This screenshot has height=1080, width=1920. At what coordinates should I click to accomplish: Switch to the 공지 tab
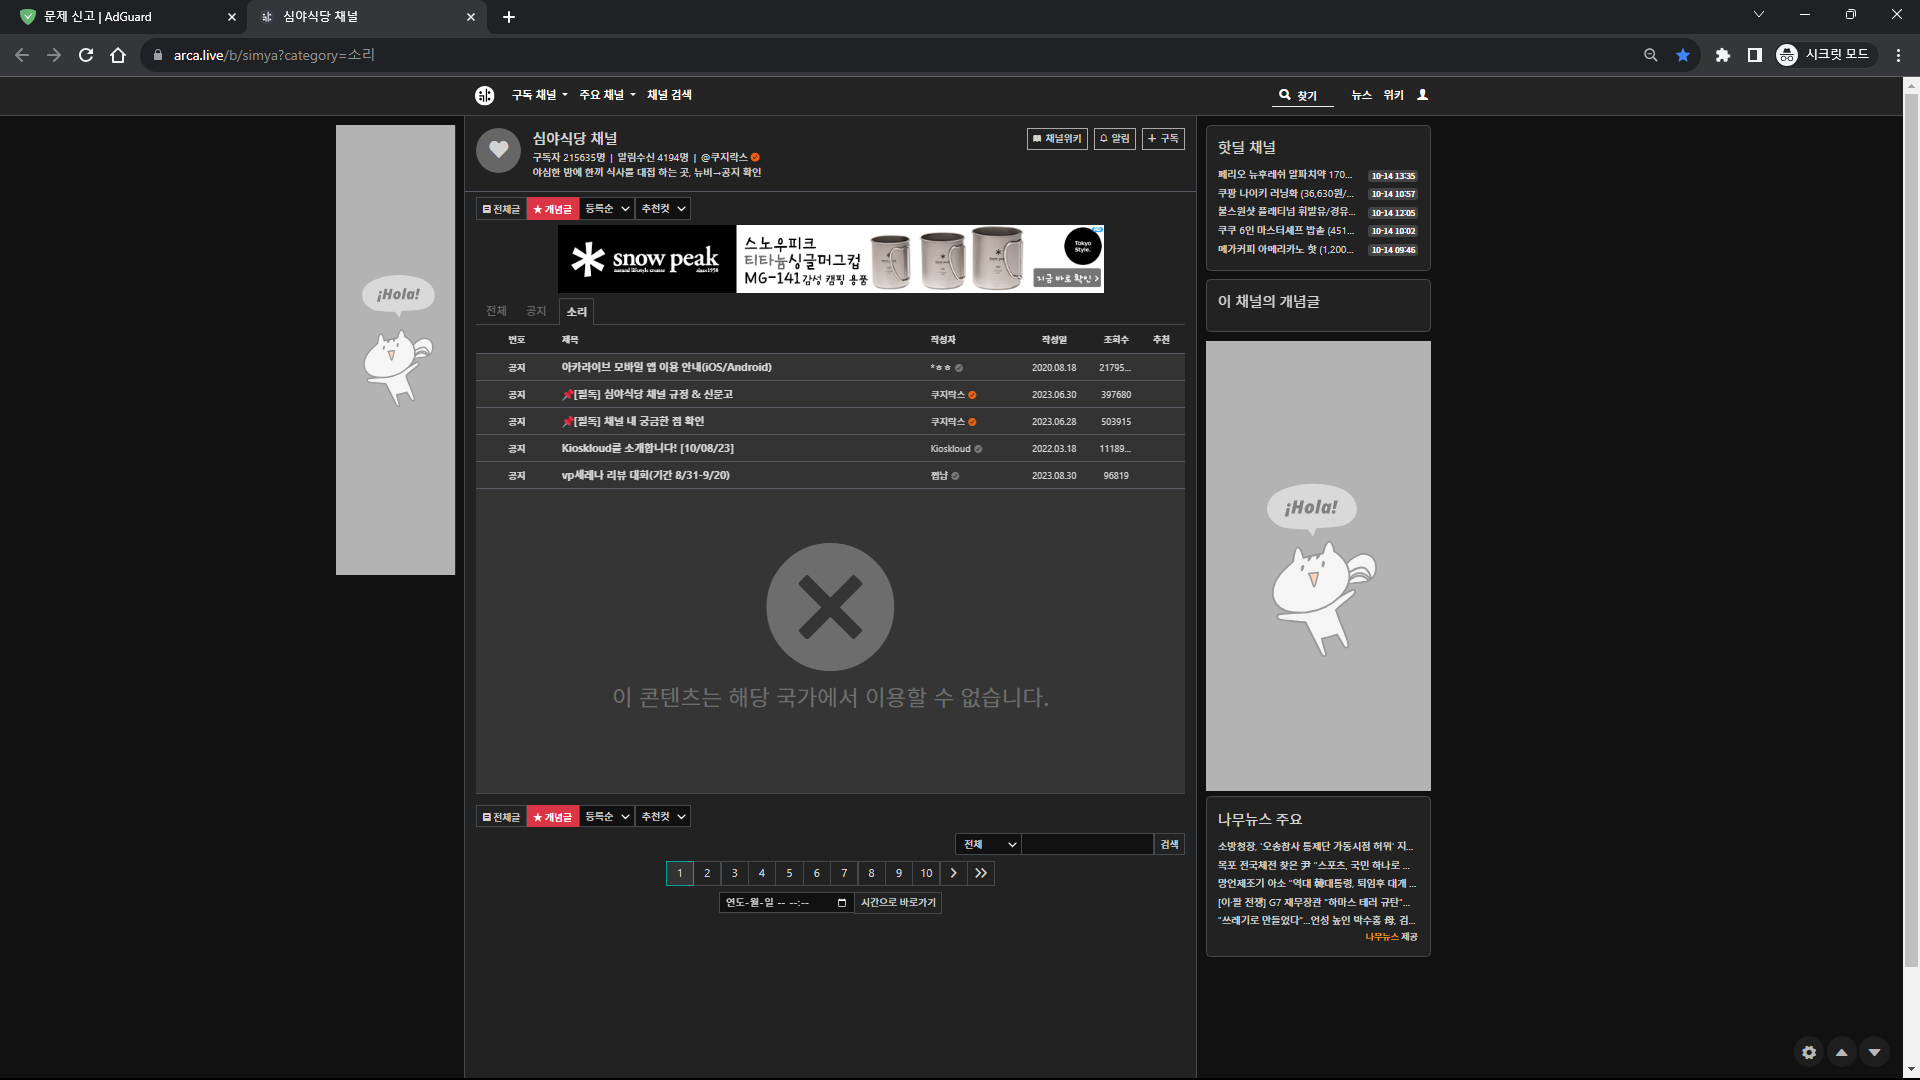[x=536, y=311]
